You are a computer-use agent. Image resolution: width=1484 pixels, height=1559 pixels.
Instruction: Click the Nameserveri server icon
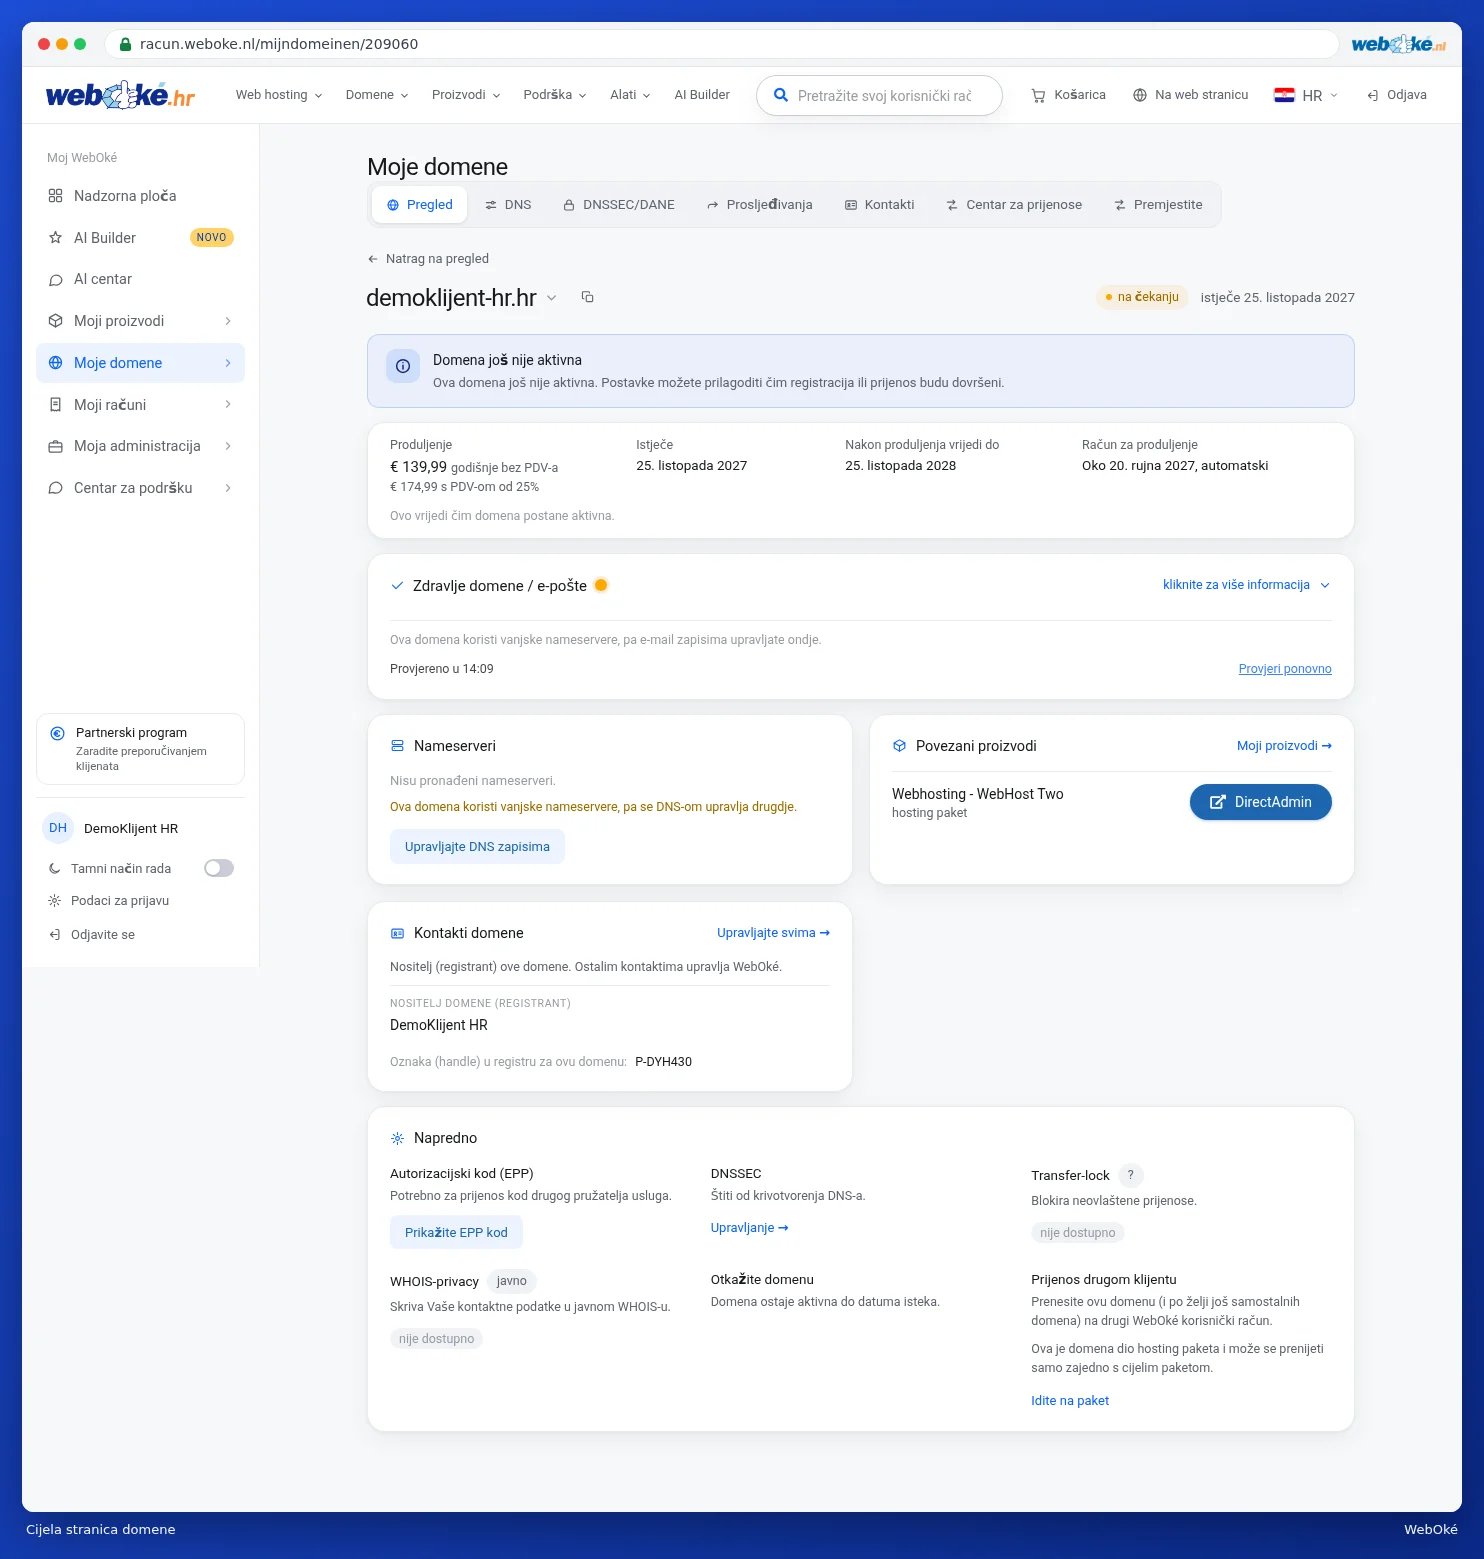coord(397,746)
